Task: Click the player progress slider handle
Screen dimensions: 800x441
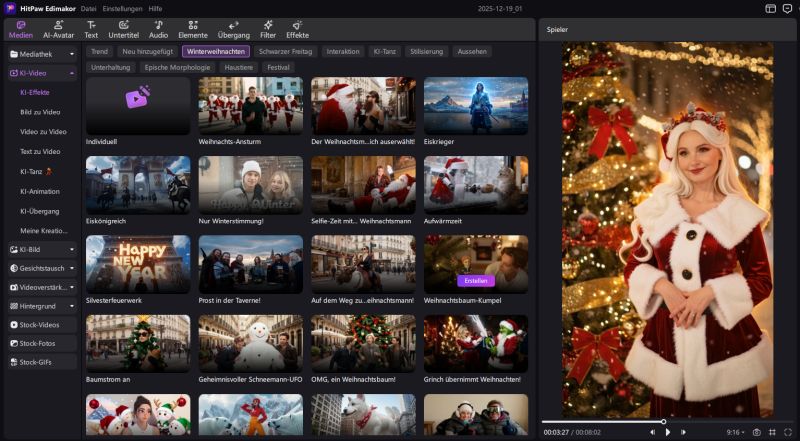Action: pos(663,421)
